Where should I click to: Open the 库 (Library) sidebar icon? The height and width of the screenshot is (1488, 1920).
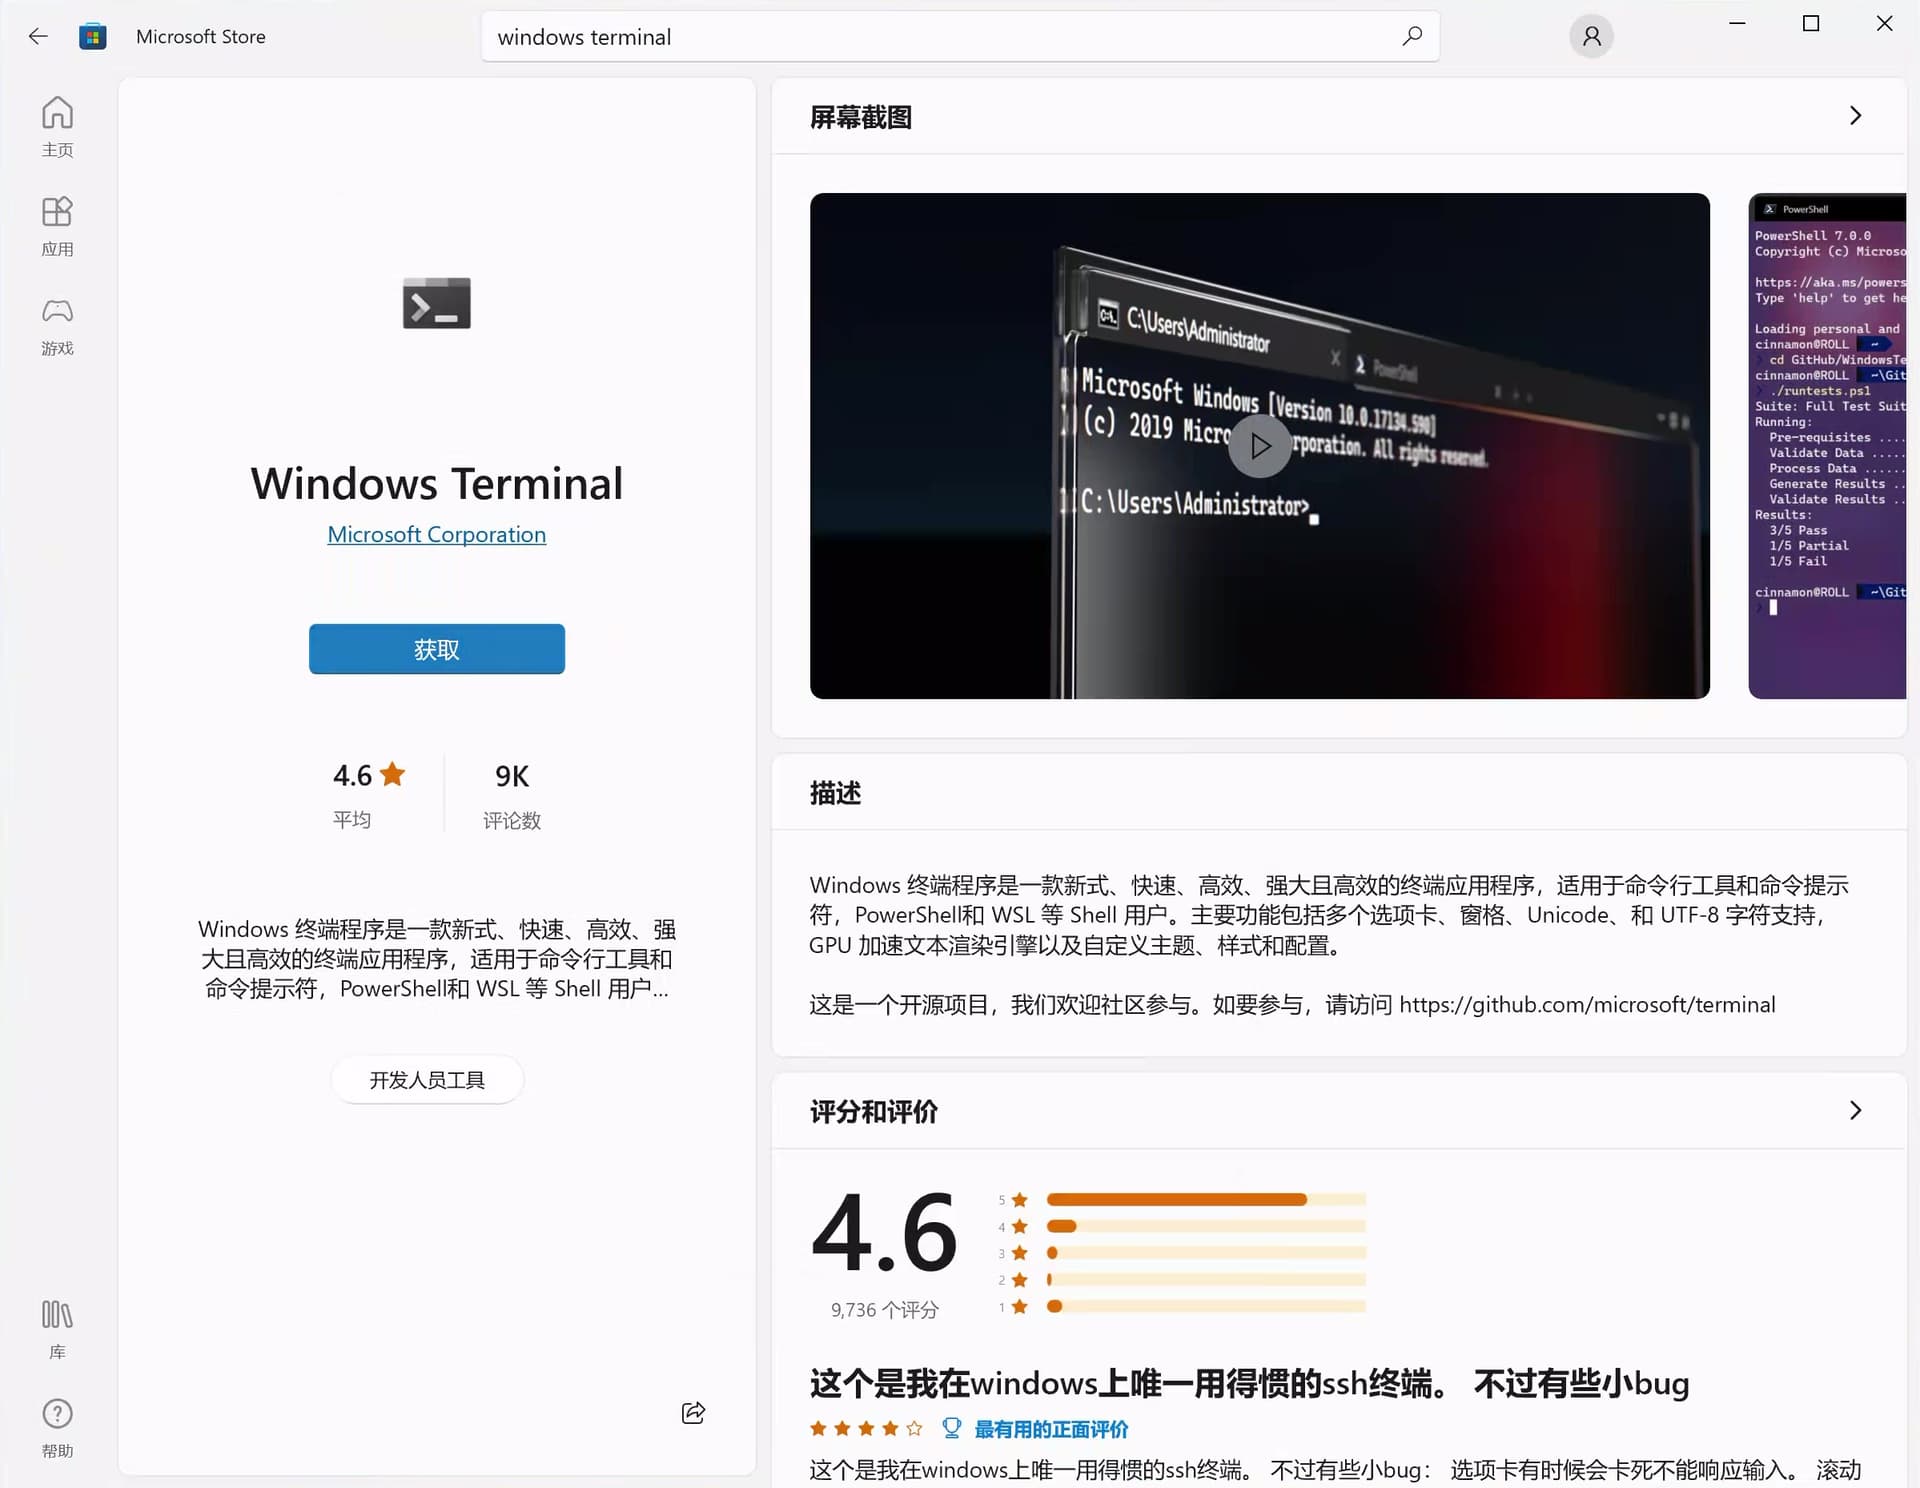(57, 1327)
